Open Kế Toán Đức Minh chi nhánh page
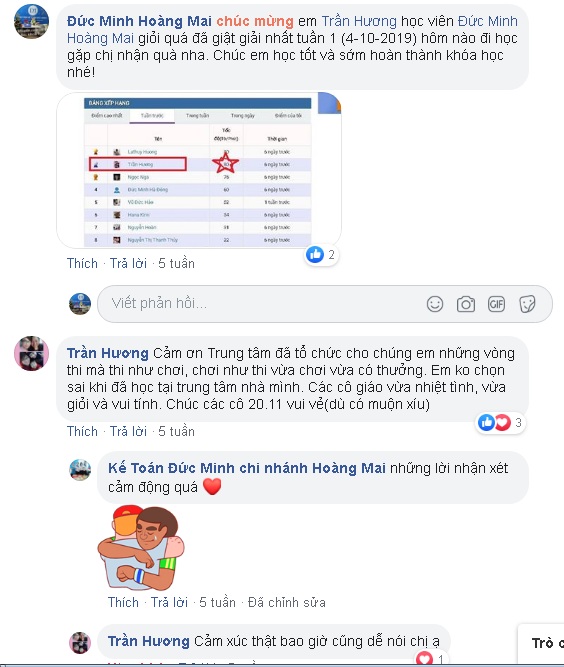The height and width of the screenshot is (667, 564). click(x=247, y=468)
